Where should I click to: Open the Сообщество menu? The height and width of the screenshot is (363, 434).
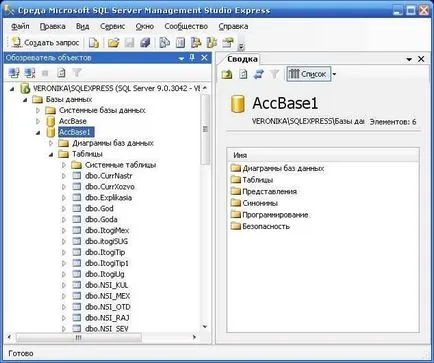(186, 26)
